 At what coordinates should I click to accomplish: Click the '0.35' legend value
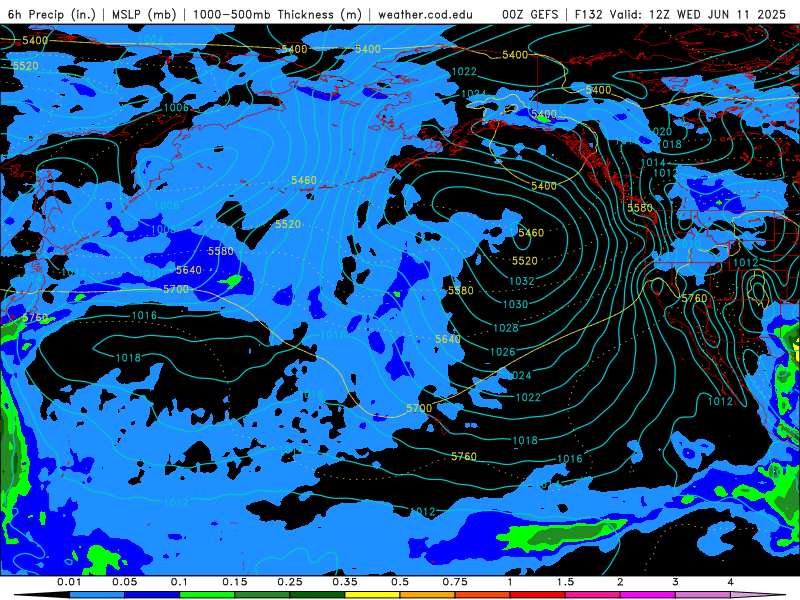pos(345,582)
